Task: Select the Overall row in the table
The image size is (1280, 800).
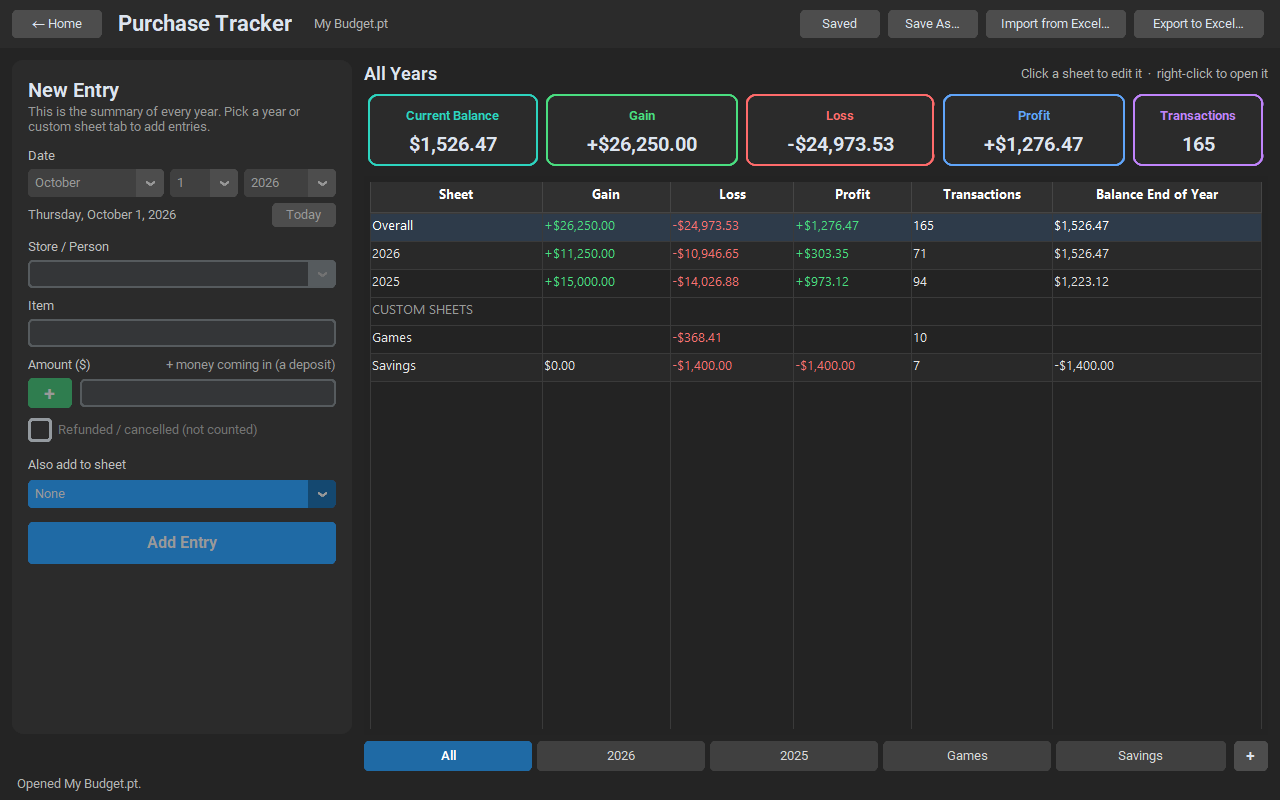Action: pyautogui.click(x=816, y=226)
